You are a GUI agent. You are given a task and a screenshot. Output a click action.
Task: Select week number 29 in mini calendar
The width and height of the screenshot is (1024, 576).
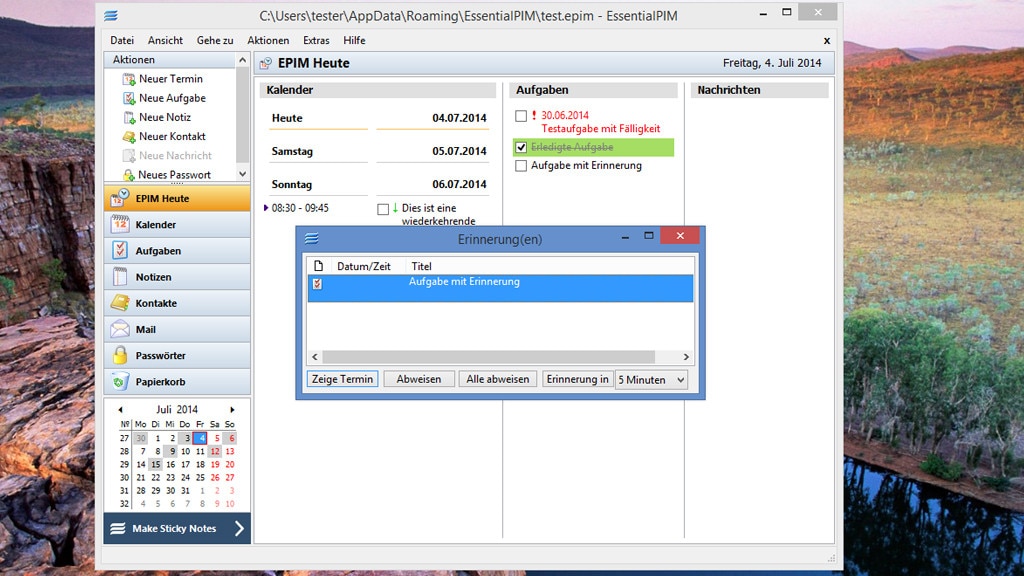coord(124,464)
